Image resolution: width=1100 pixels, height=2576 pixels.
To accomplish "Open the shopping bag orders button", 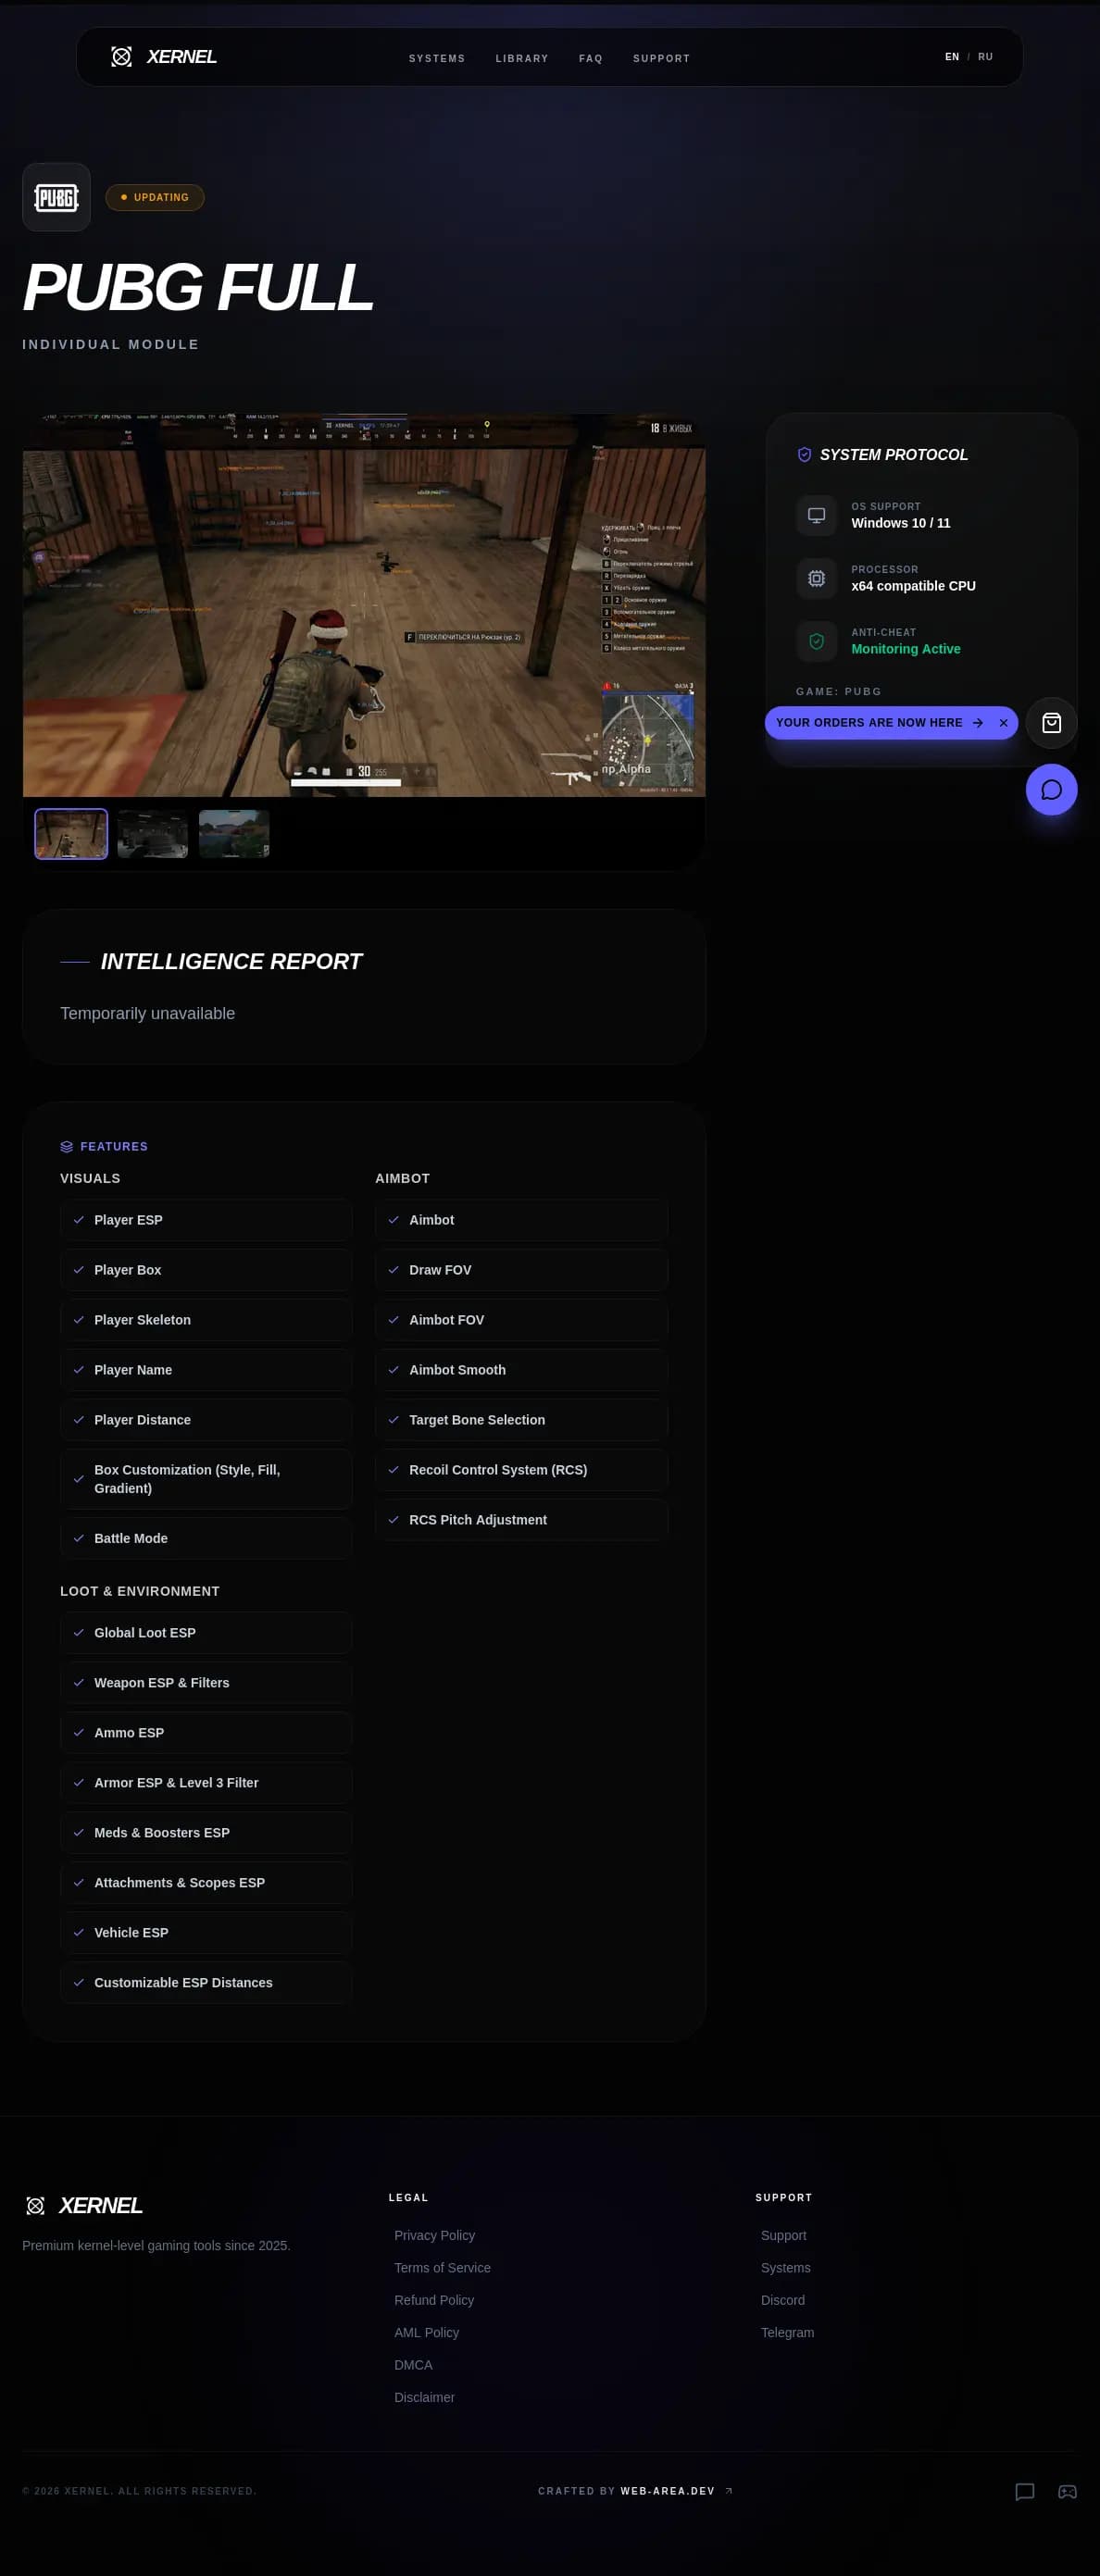I will click(x=1051, y=723).
